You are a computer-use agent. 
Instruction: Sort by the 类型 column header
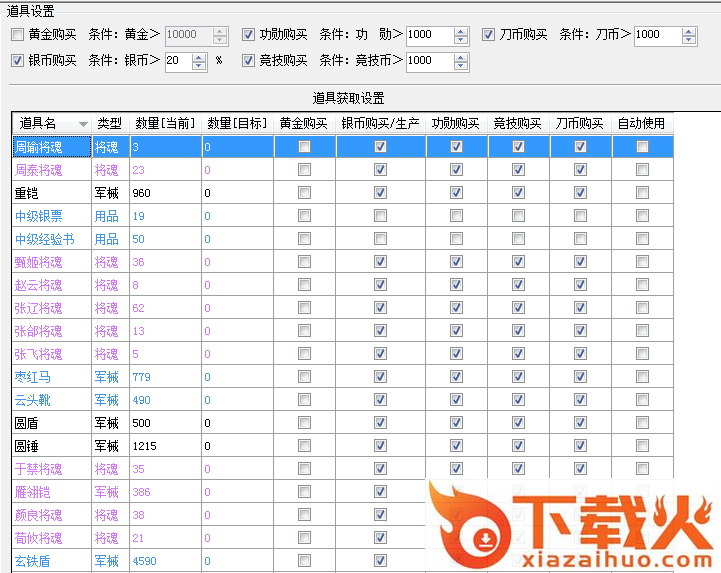(x=109, y=124)
